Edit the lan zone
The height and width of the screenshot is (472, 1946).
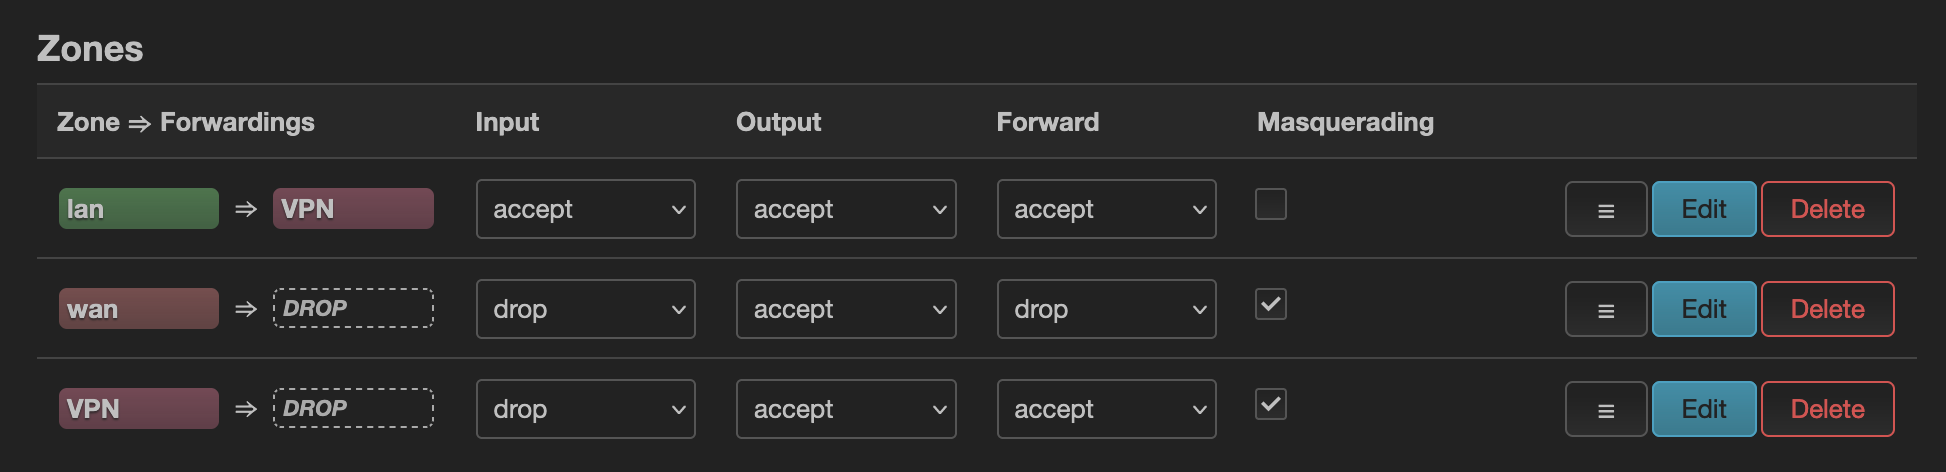[x=1703, y=209]
